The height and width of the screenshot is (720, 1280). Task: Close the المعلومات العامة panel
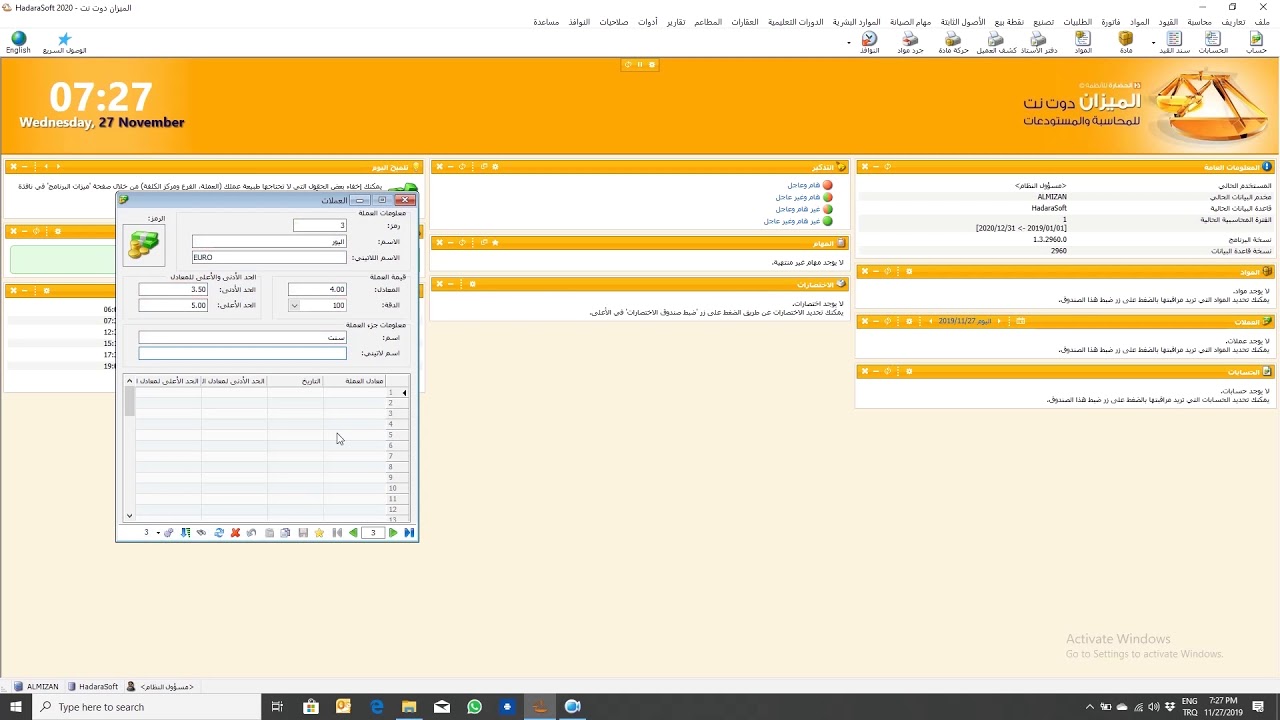865,167
